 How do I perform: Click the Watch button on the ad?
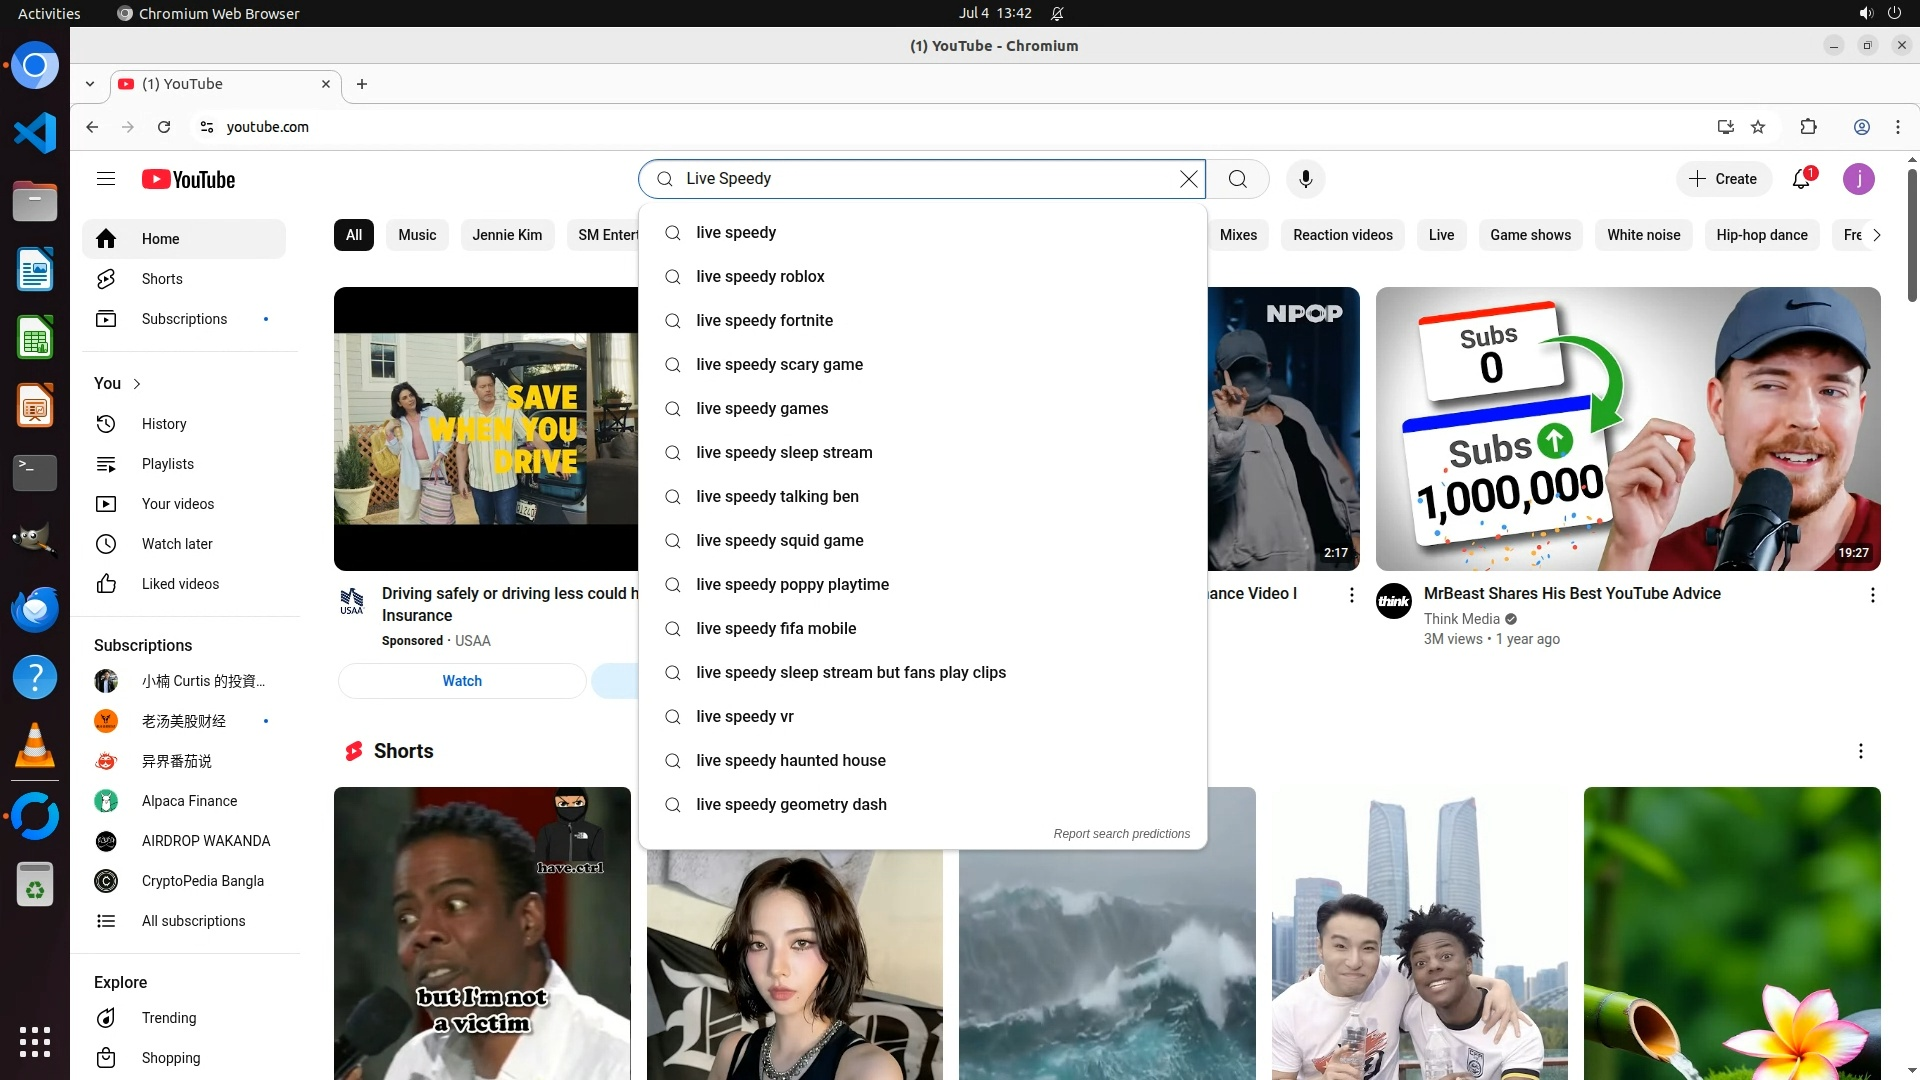tap(462, 681)
